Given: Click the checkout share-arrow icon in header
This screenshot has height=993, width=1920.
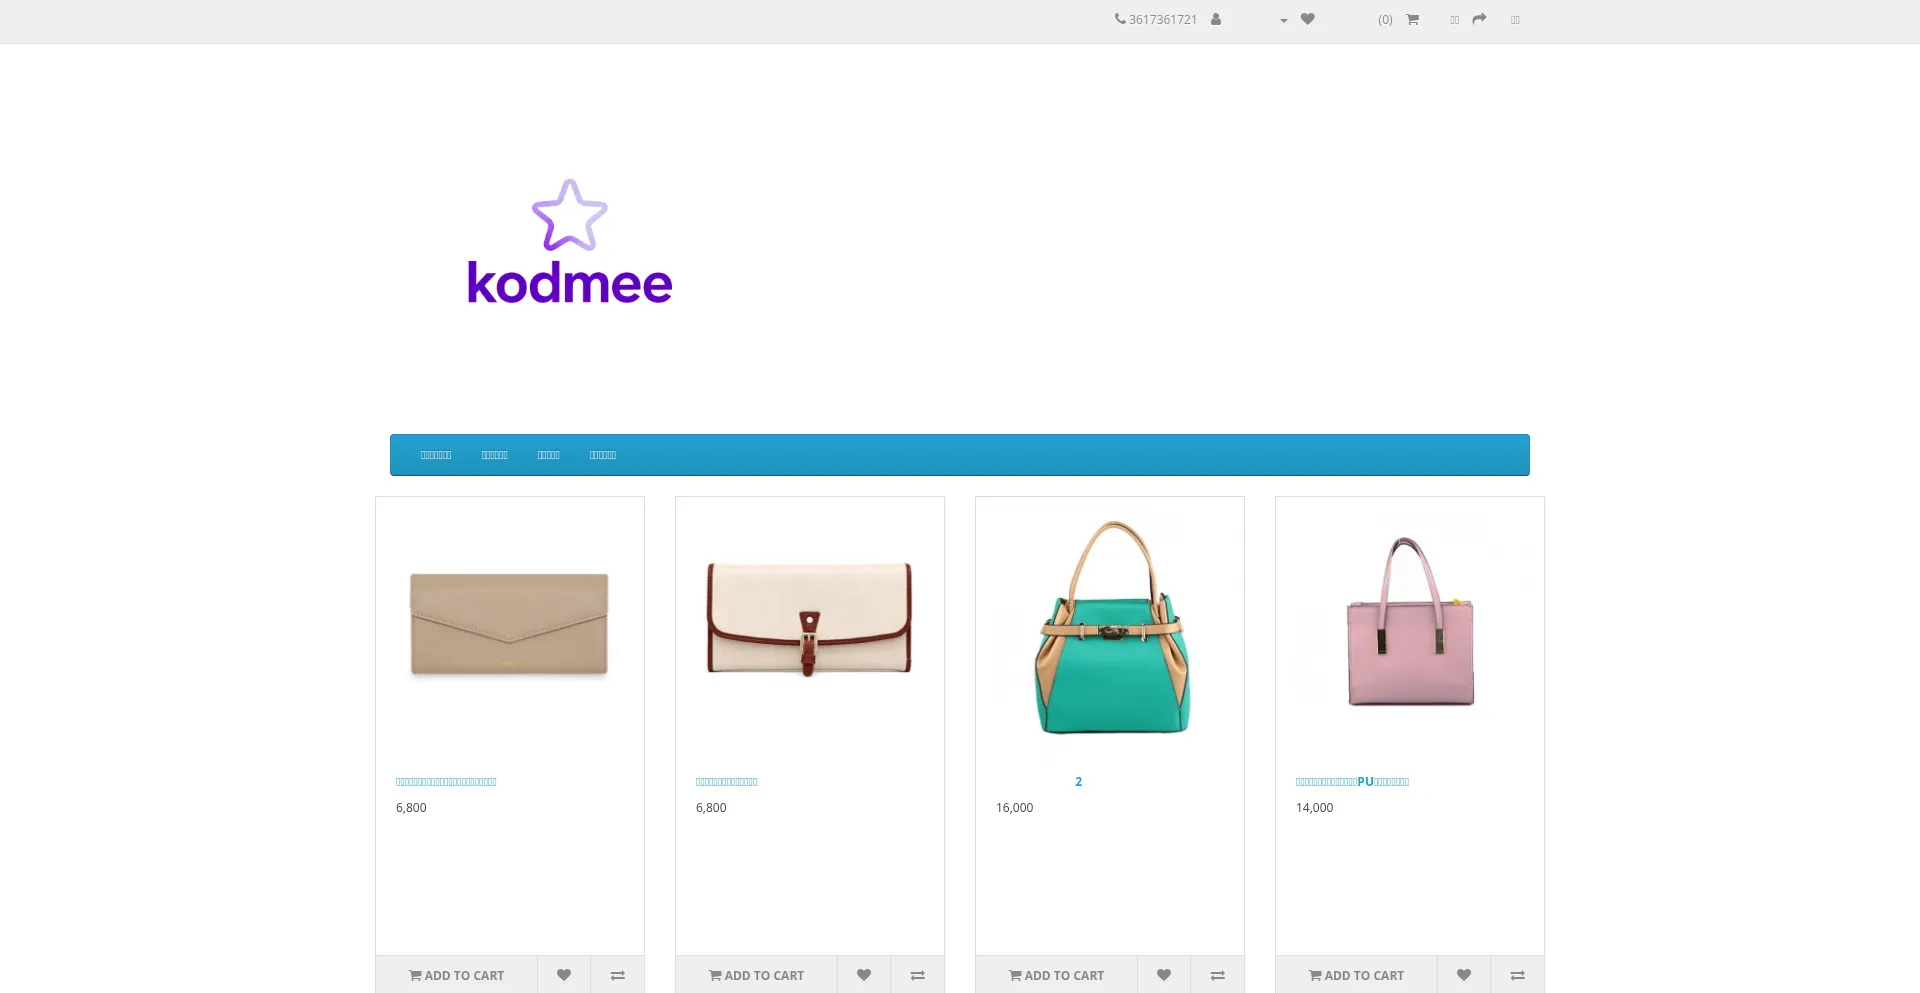Looking at the screenshot, I should pyautogui.click(x=1479, y=19).
